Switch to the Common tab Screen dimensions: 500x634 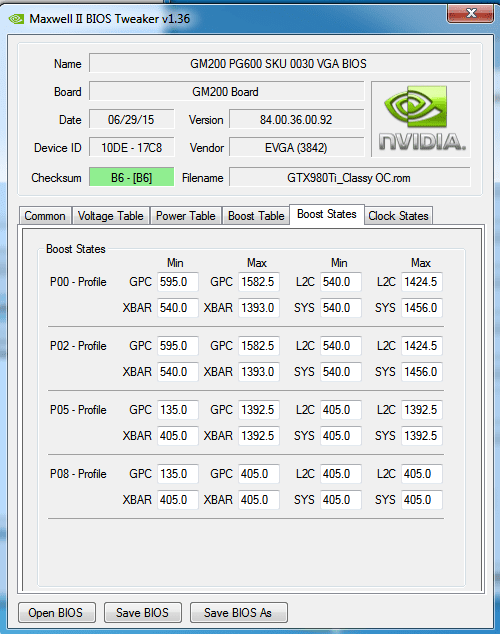pos(45,216)
